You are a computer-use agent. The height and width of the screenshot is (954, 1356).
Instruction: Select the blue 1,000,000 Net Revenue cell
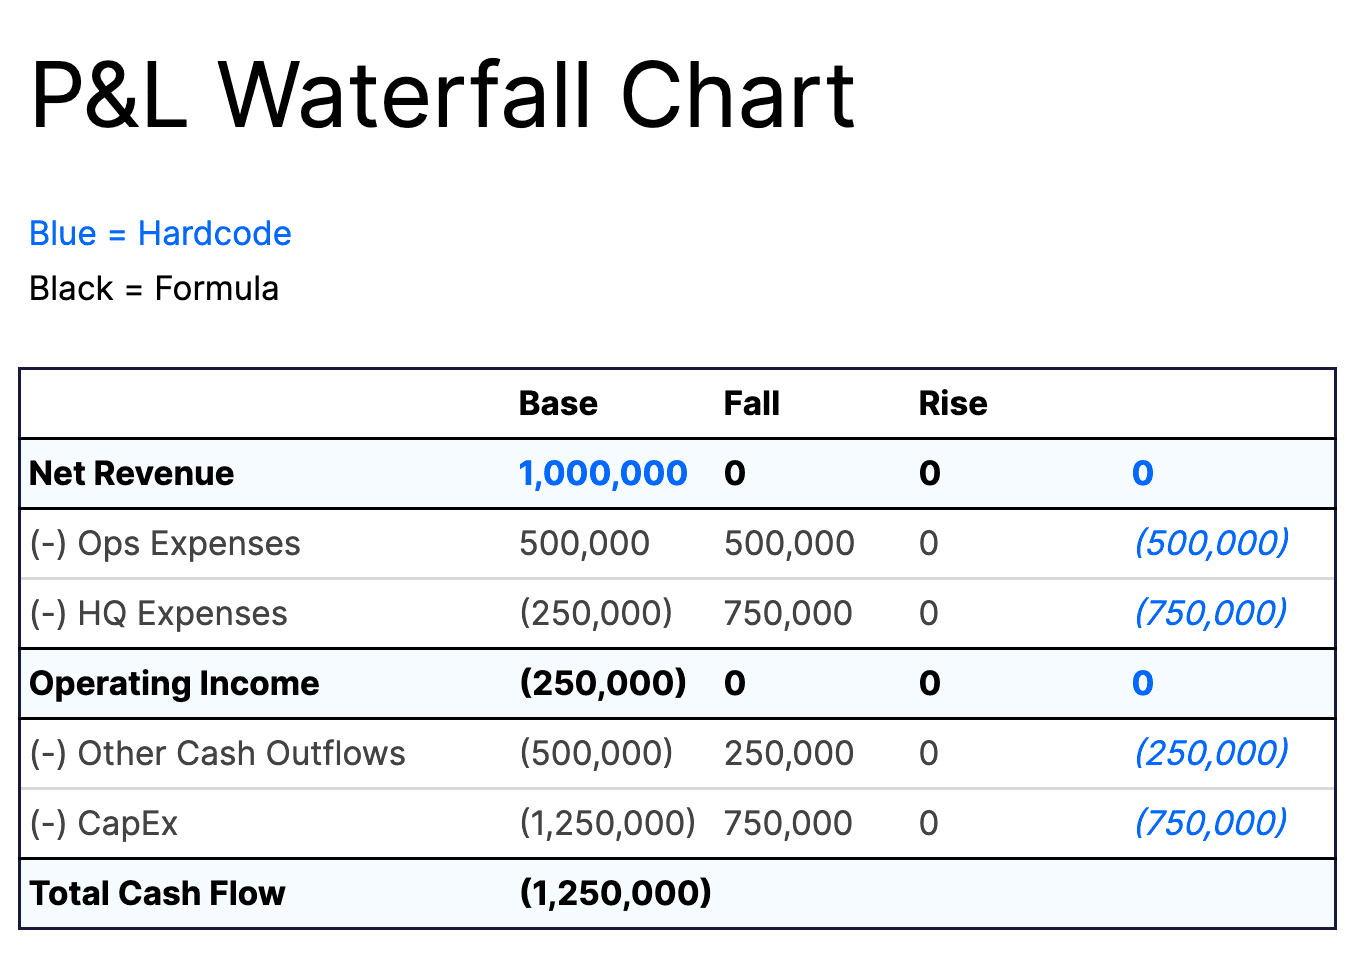(x=603, y=473)
